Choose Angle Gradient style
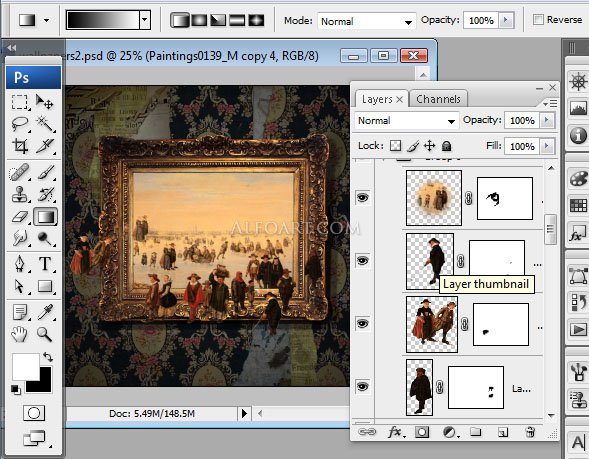Viewport: 589px width, 459px height. [x=218, y=20]
